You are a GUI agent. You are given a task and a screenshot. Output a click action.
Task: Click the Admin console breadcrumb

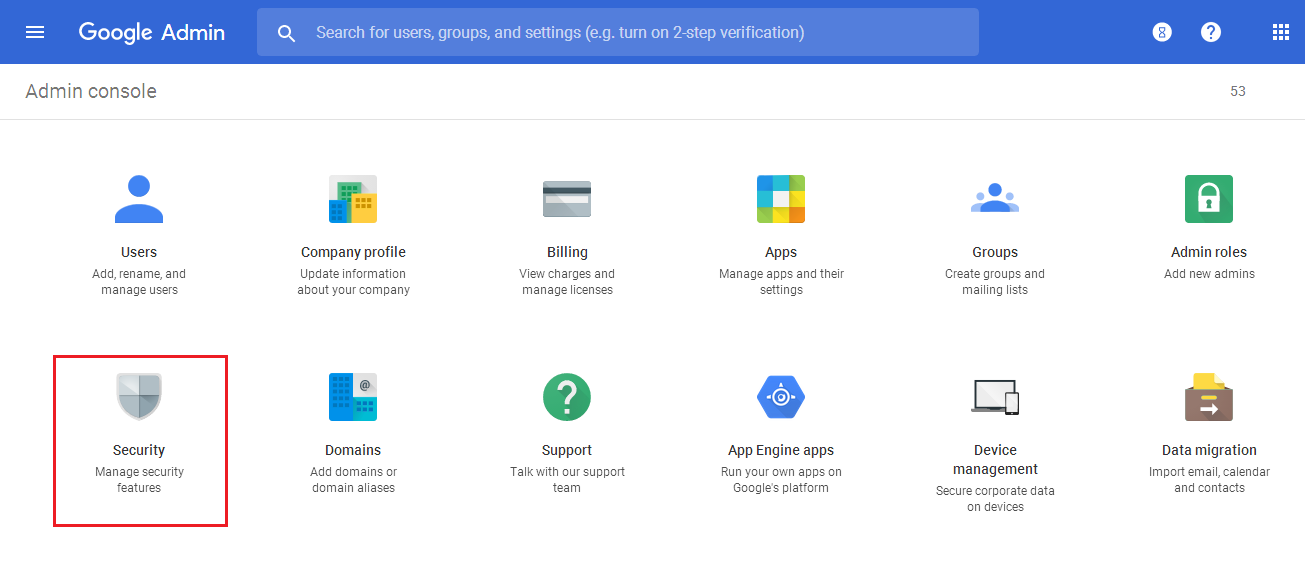pyautogui.click(x=91, y=91)
